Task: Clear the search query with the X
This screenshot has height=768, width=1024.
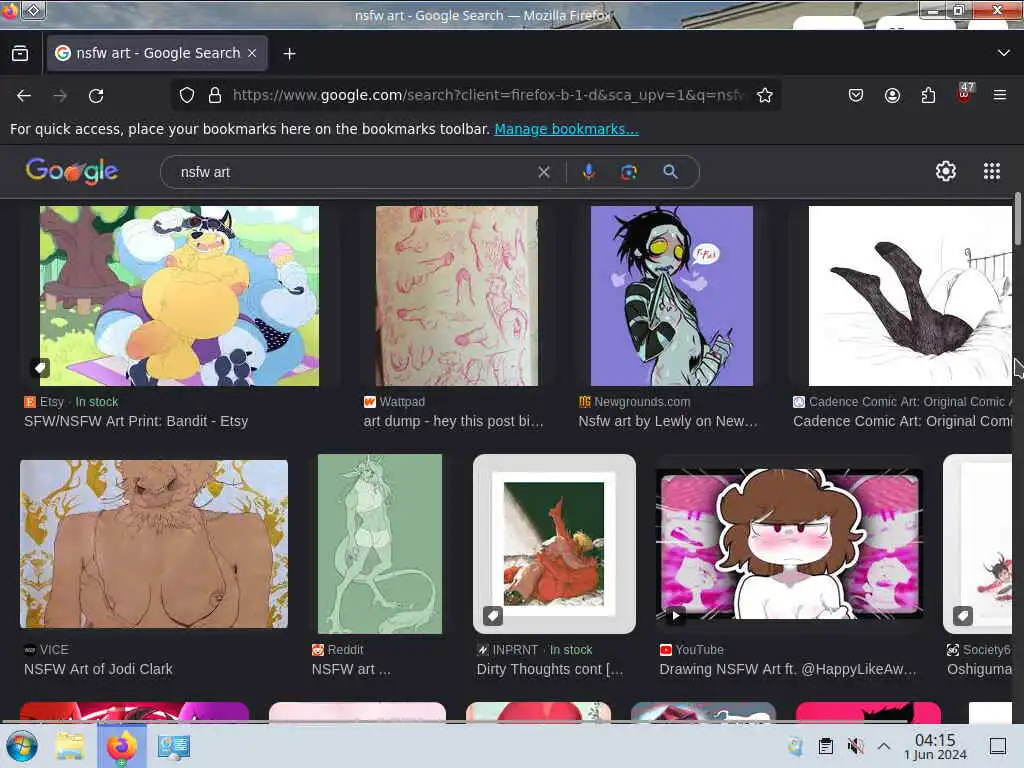Action: [543, 172]
